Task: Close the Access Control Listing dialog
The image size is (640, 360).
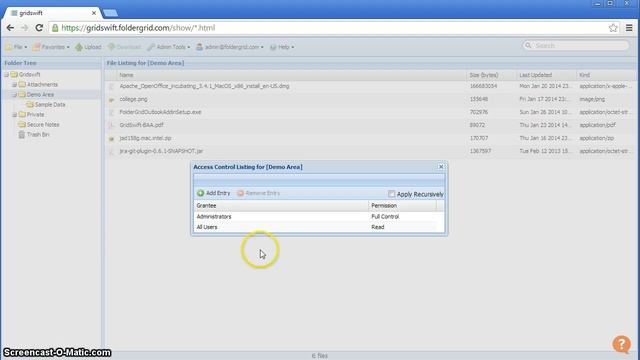Action: click(441, 167)
